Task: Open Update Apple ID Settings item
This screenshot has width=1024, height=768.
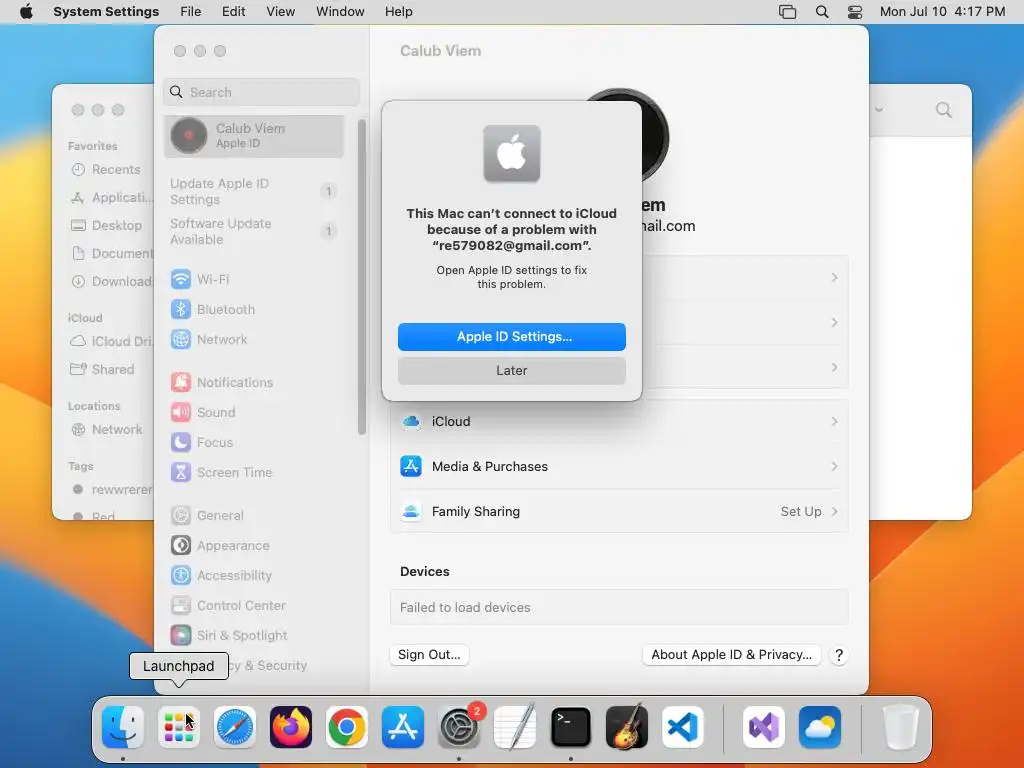Action: (254, 191)
